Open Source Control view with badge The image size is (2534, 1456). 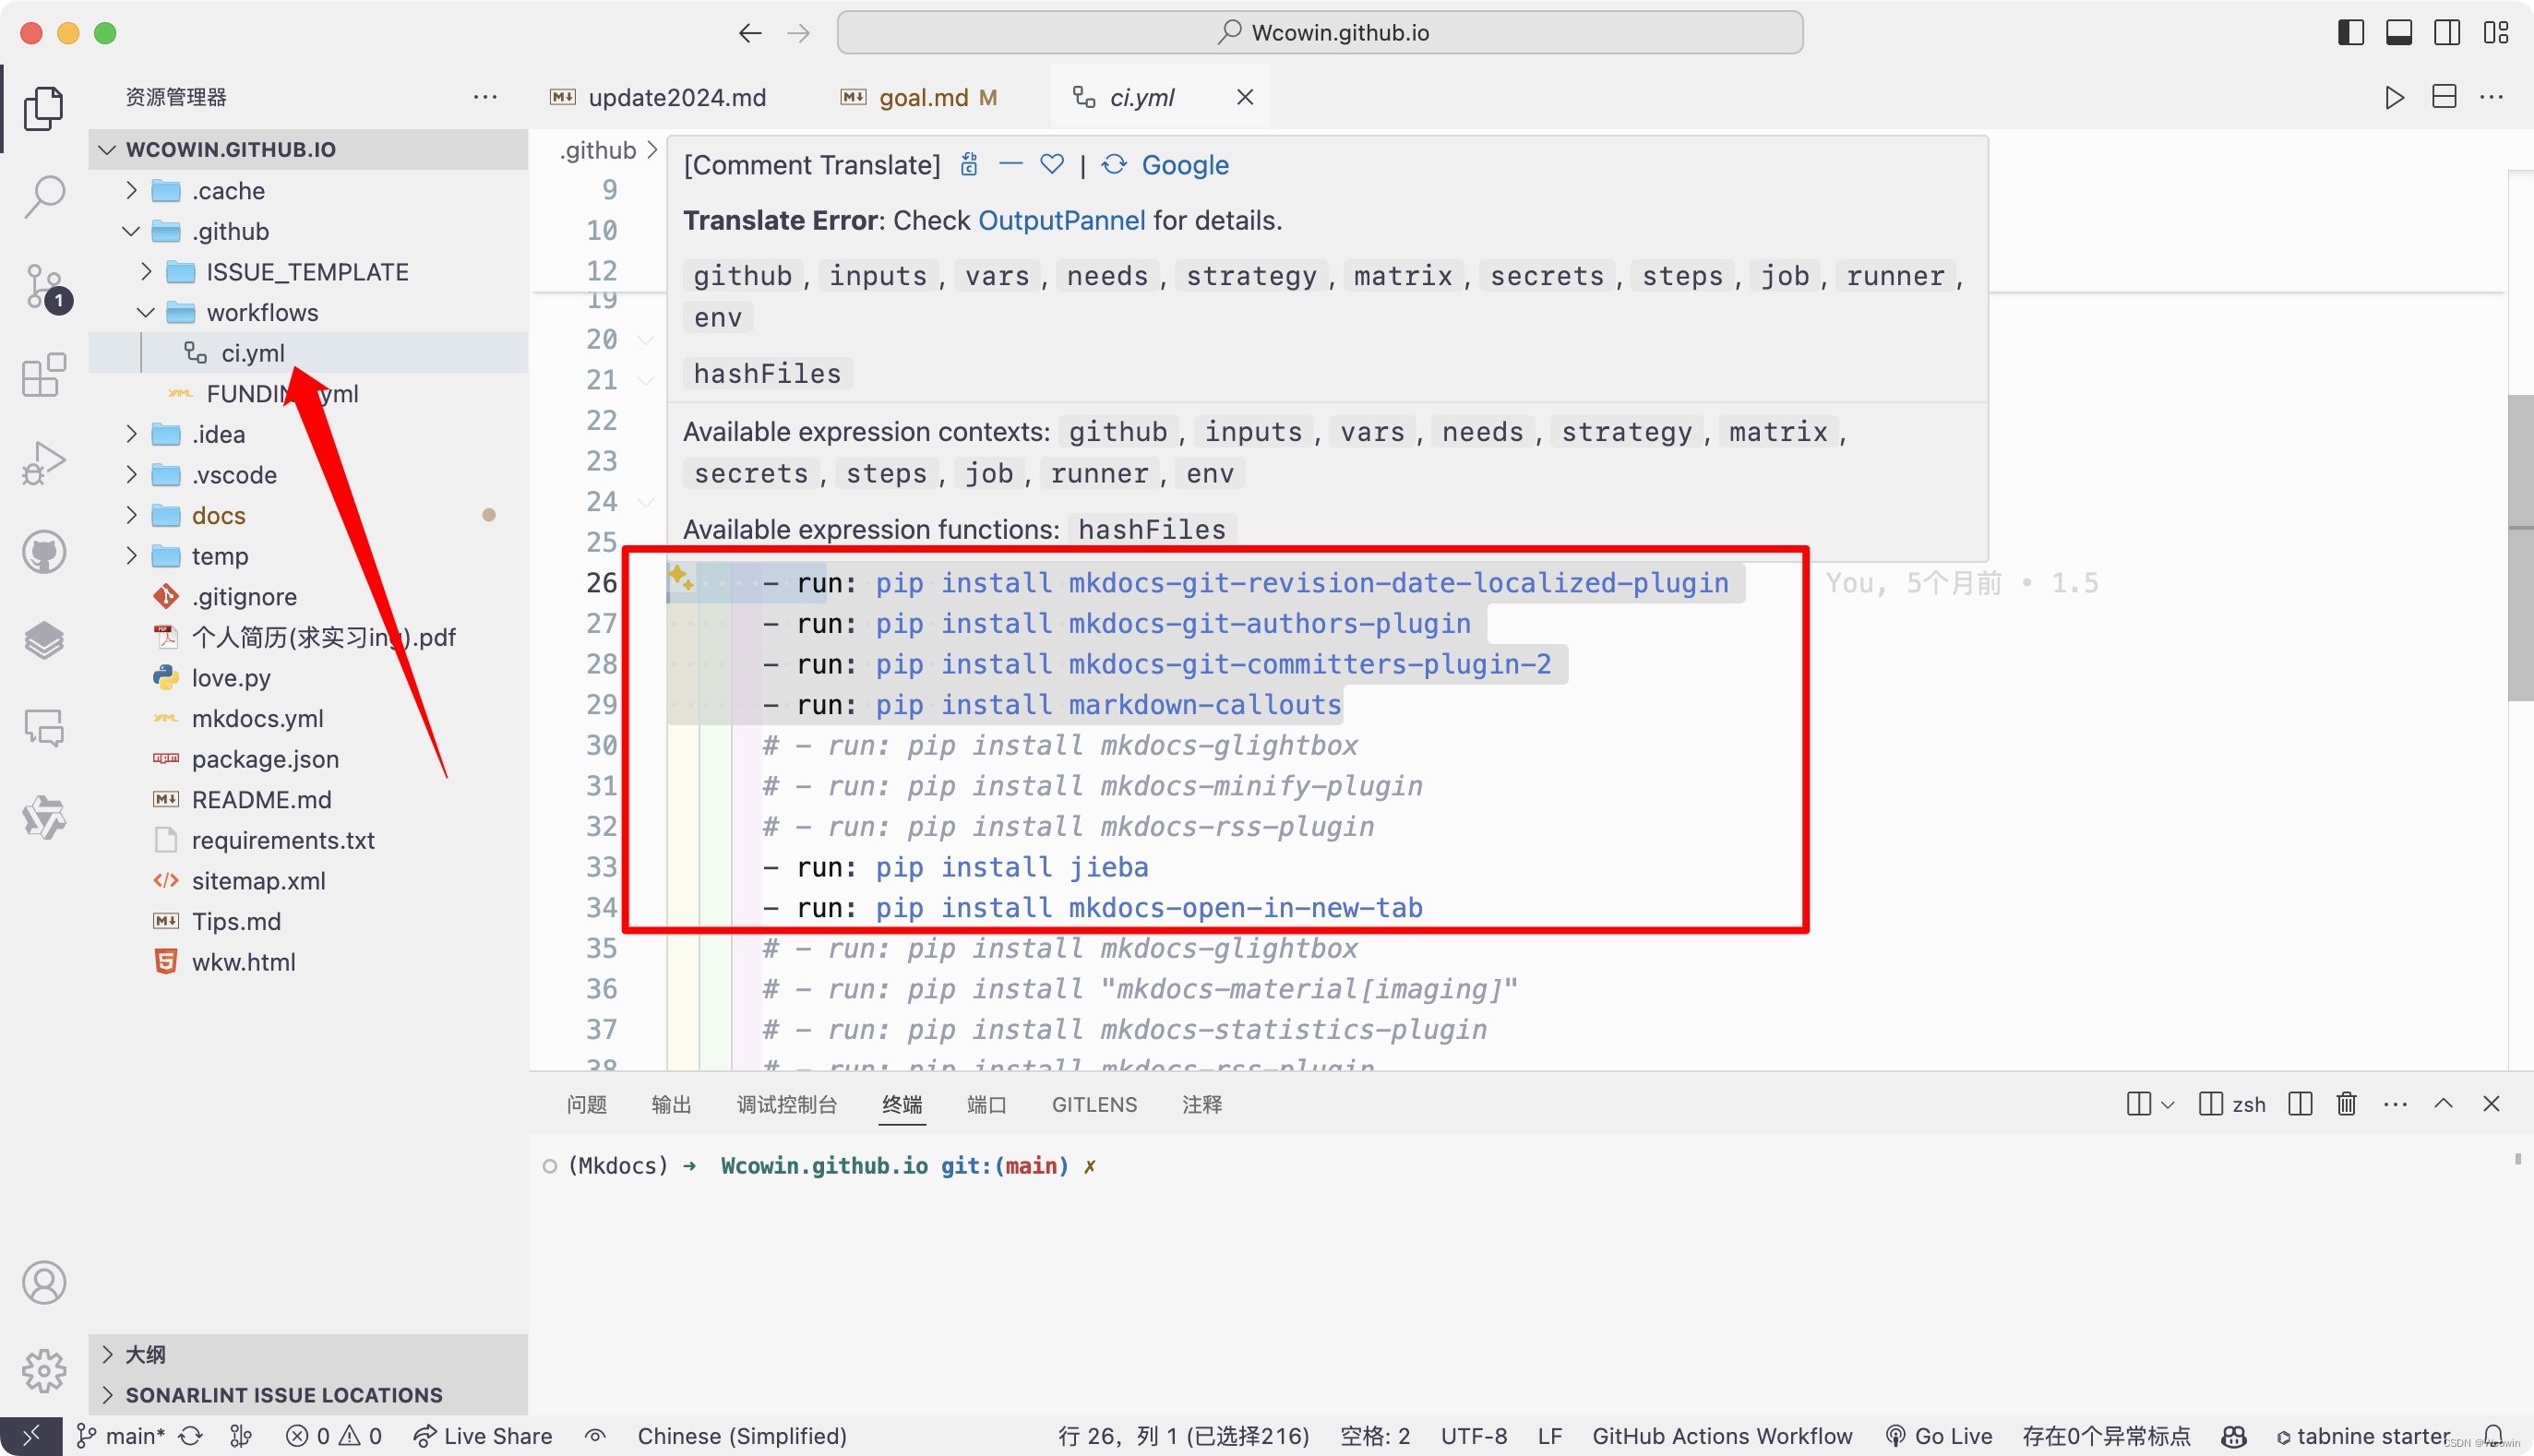tap(44, 287)
